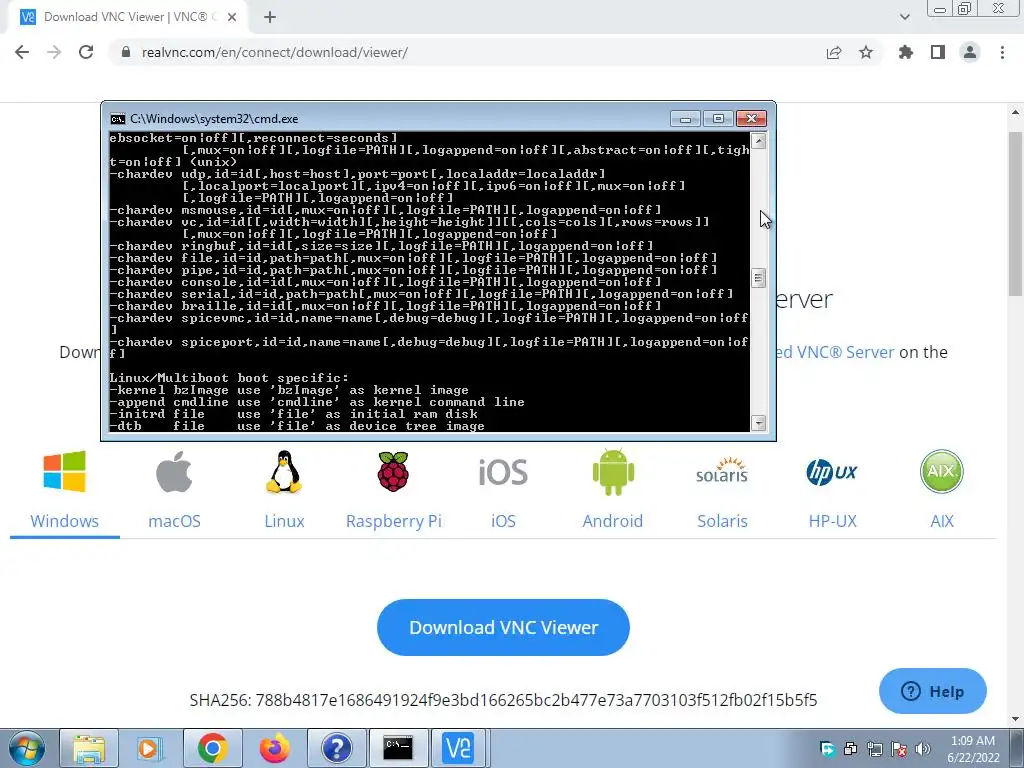1024x768 pixels.
Task: View site lock information
Action: (126, 52)
